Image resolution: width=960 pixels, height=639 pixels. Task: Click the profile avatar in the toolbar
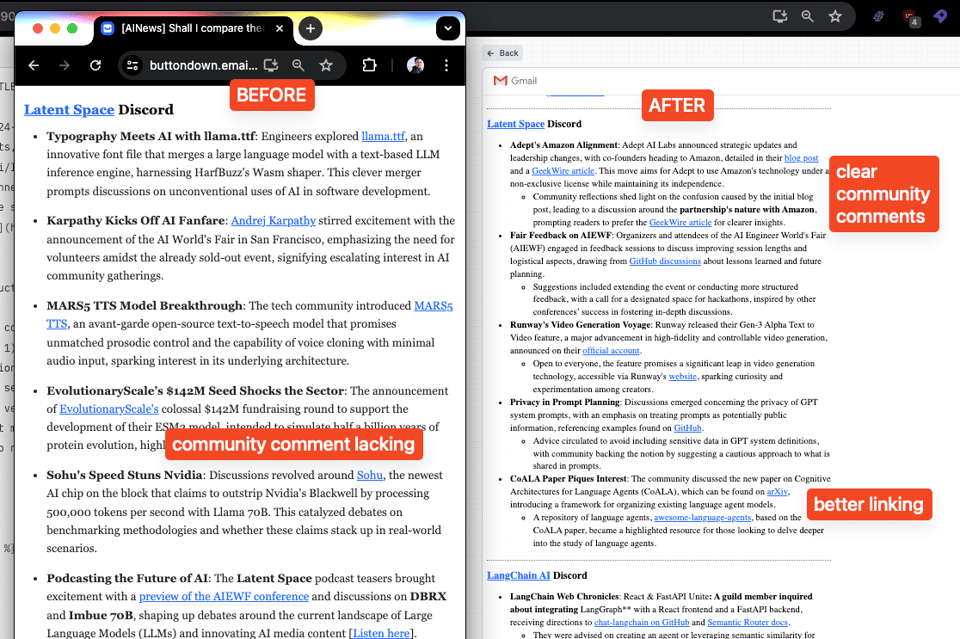[416, 66]
